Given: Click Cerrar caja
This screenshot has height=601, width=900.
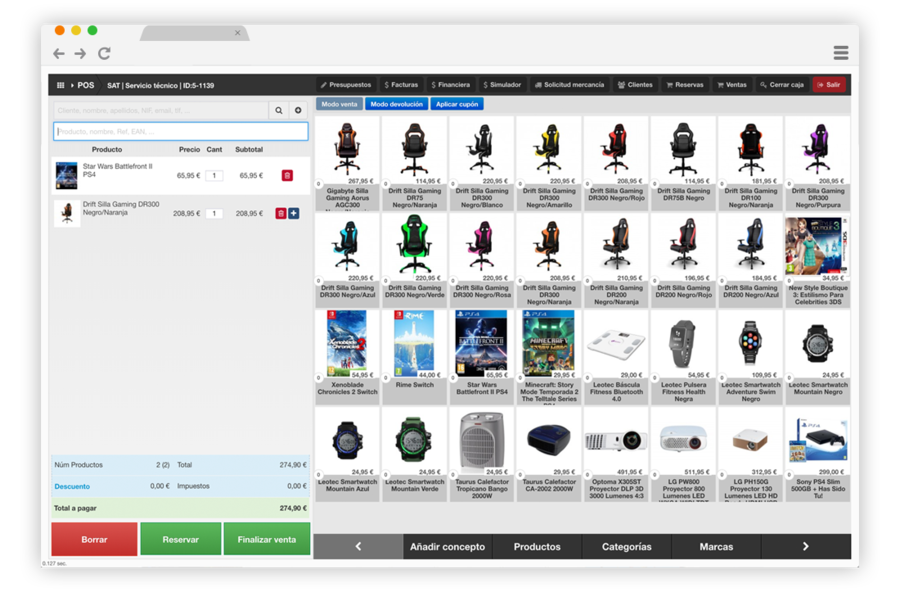Looking at the screenshot, I should [782, 85].
